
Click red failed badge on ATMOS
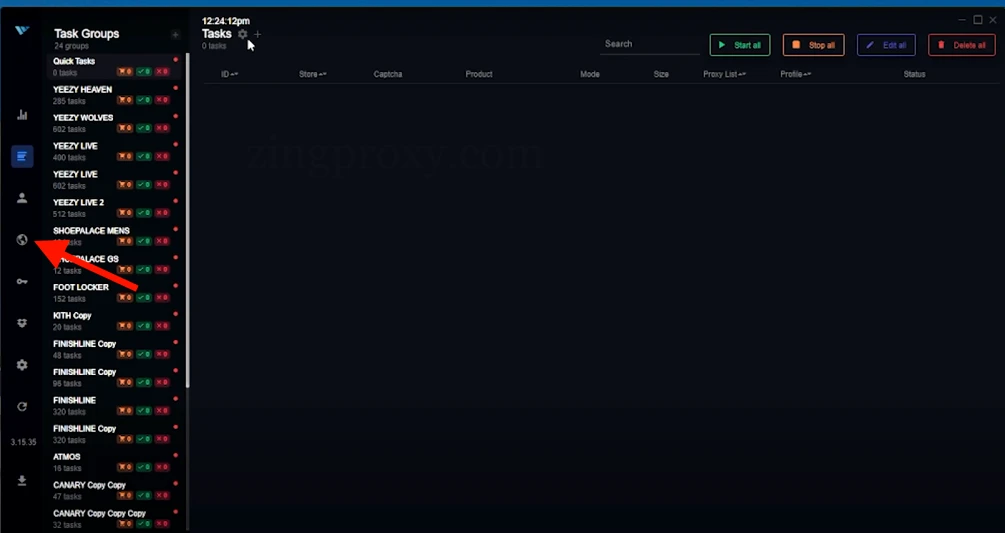(x=162, y=467)
